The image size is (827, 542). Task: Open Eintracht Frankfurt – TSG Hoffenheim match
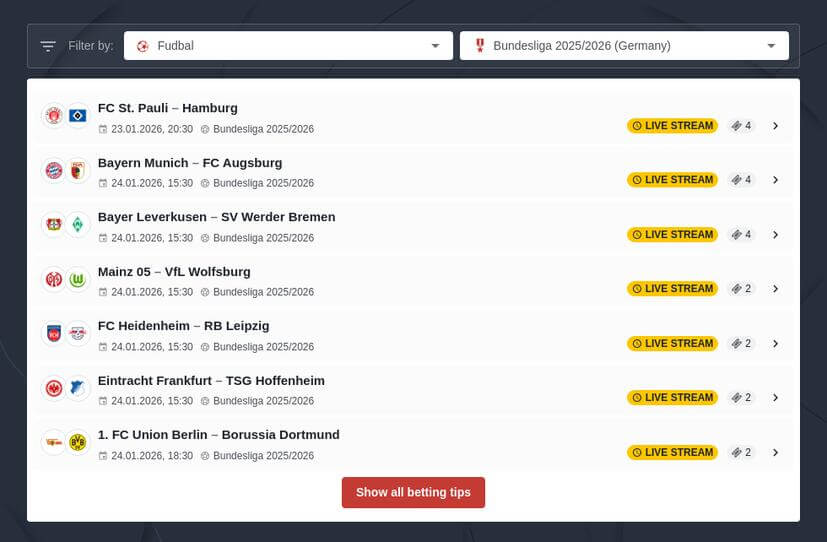coord(211,381)
